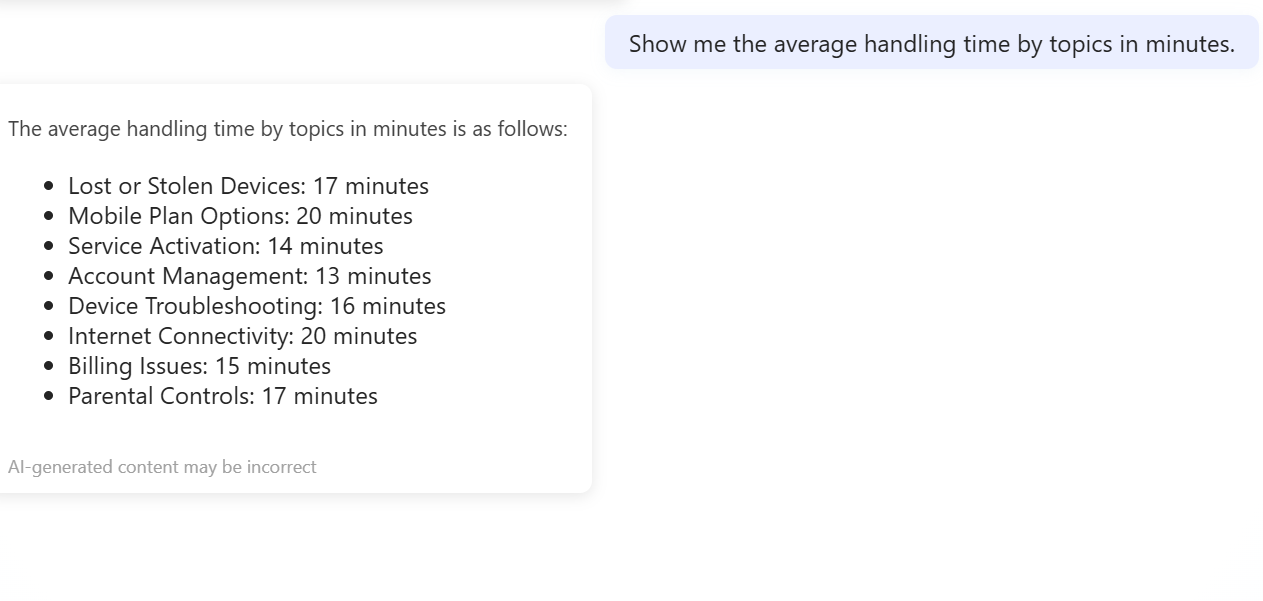Viewport: 1263px width, 601px height.
Task: Click the user message about average handling time
Action: click(x=931, y=44)
